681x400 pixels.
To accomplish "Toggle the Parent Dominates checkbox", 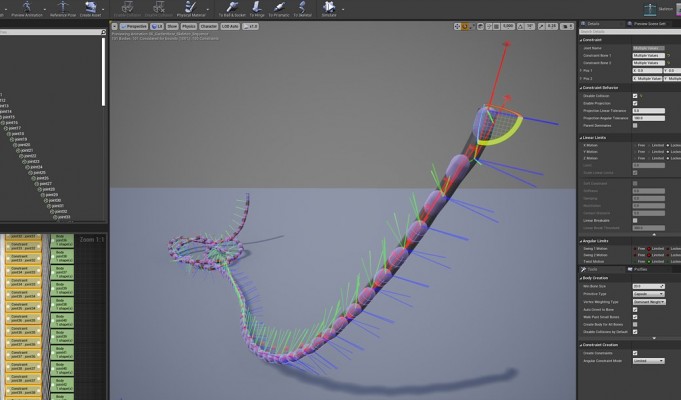I will click(x=635, y=126).
